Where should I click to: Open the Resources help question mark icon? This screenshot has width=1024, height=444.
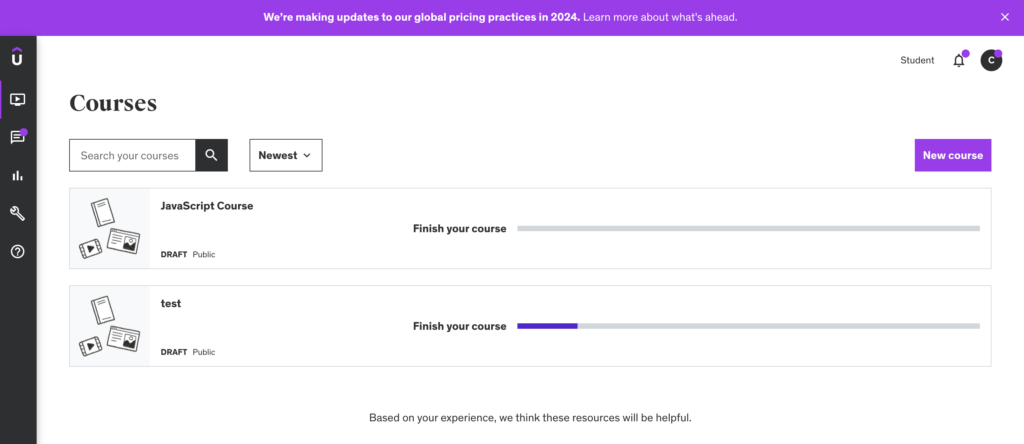(18, 251)
